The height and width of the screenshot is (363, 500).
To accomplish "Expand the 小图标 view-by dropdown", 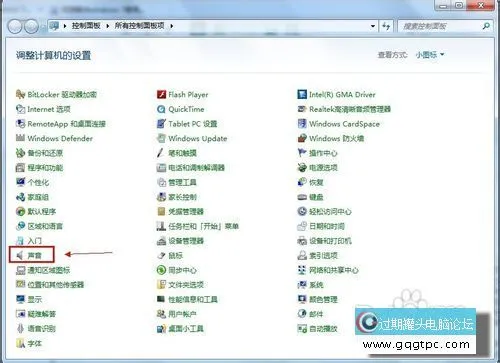I will tap(430, 54).
